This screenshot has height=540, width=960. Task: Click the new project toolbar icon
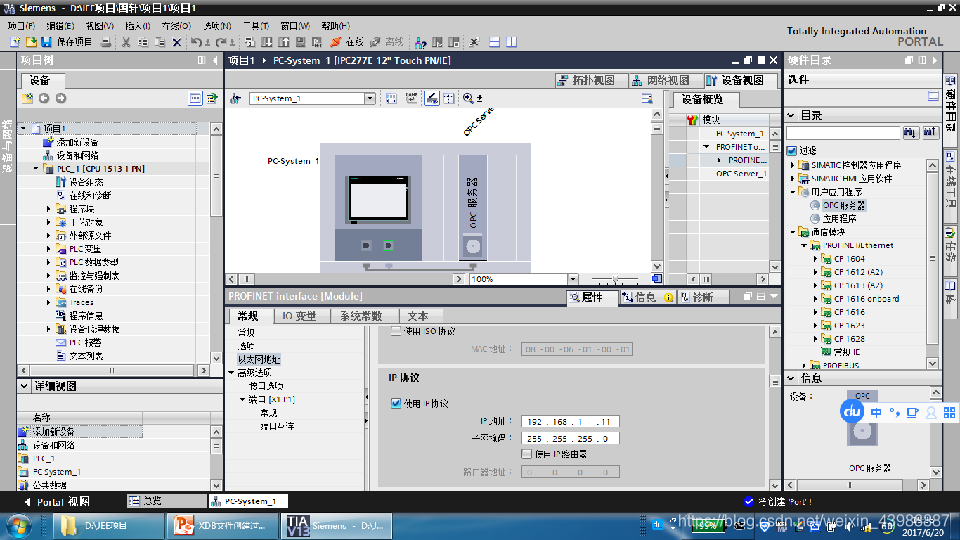click(15, 42)
